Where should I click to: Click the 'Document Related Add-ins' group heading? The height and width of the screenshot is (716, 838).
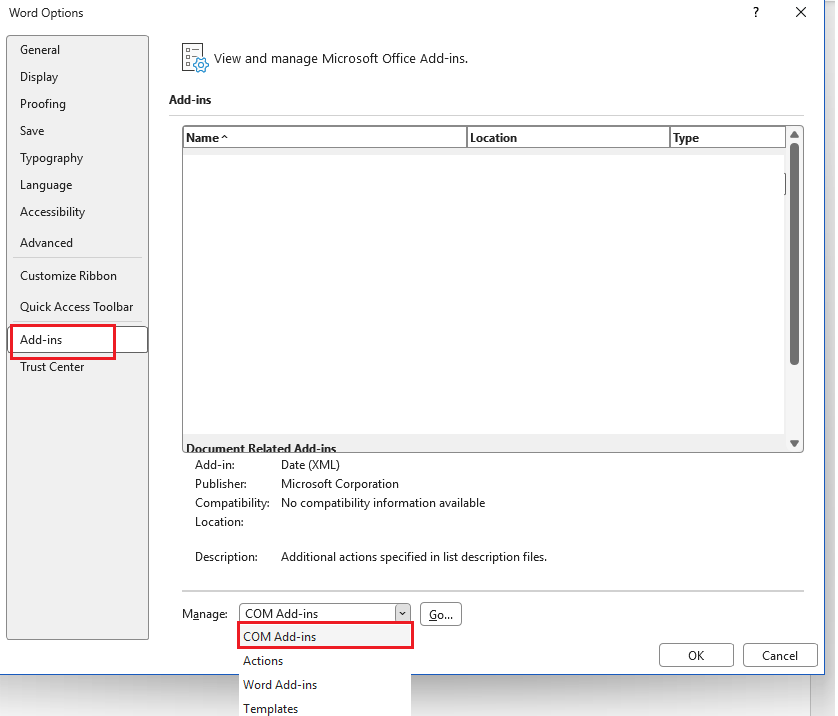click(261, 448)
